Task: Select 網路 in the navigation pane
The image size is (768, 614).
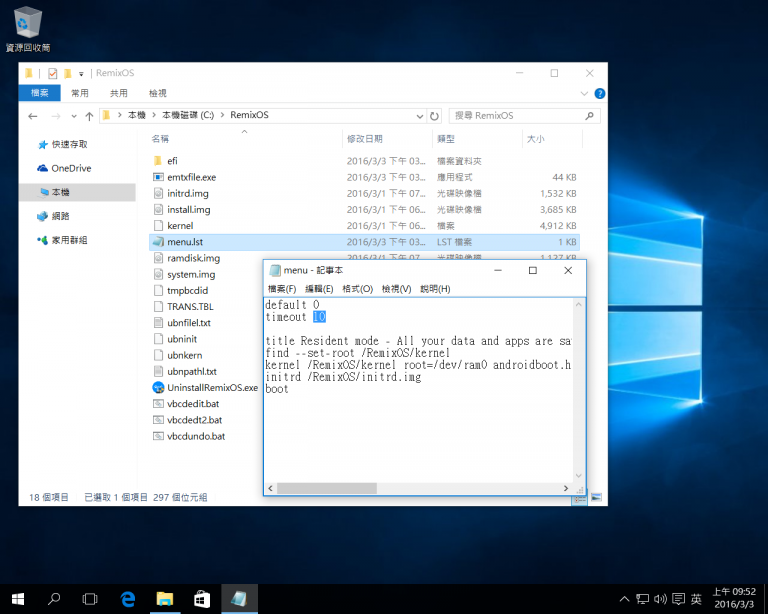Action: [60, 216]
